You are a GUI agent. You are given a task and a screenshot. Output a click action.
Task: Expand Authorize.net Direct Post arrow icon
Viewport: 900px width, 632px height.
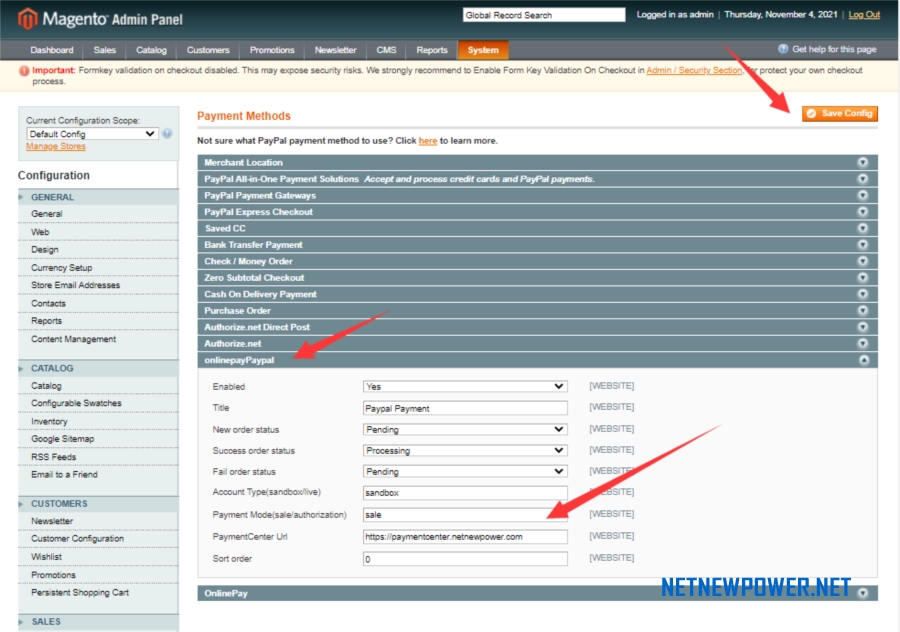click(x=863, y=327)
